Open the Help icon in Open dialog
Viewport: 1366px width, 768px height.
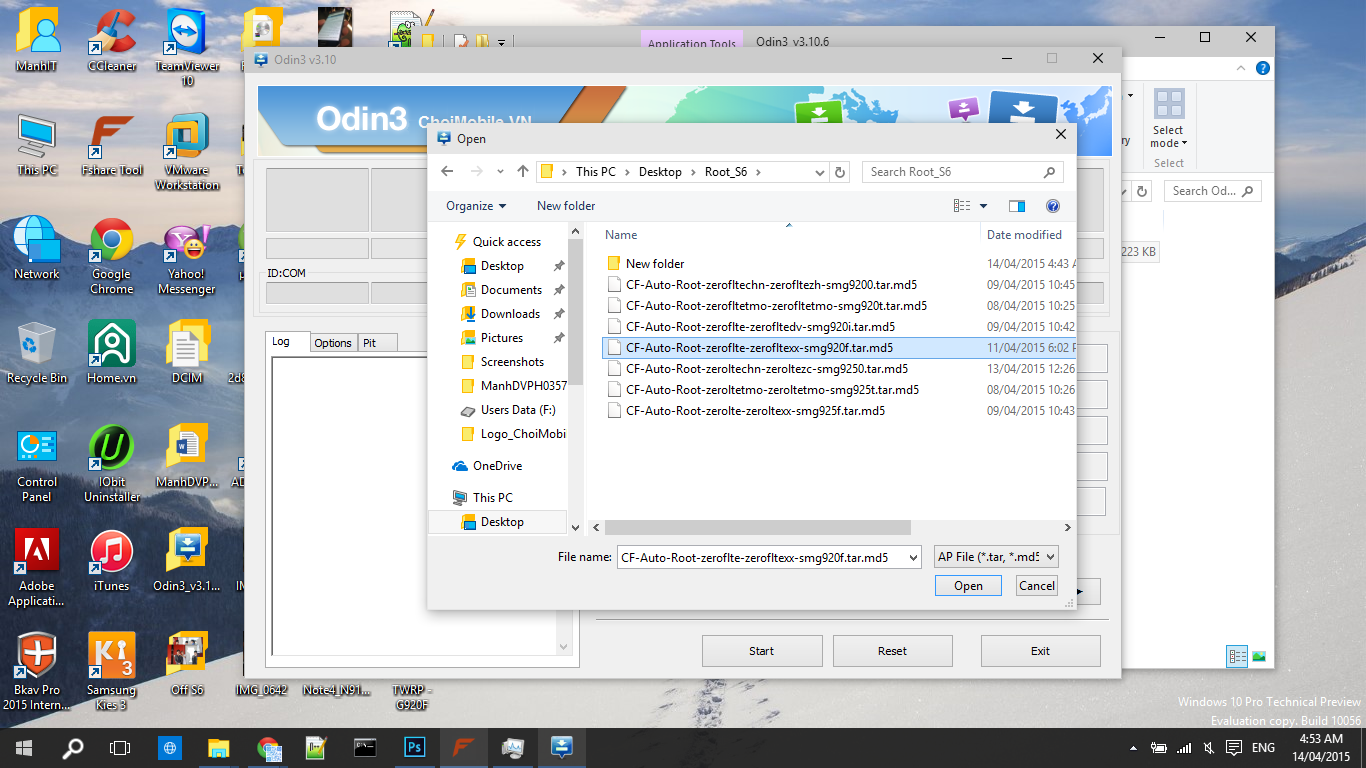coord(1052,206)
